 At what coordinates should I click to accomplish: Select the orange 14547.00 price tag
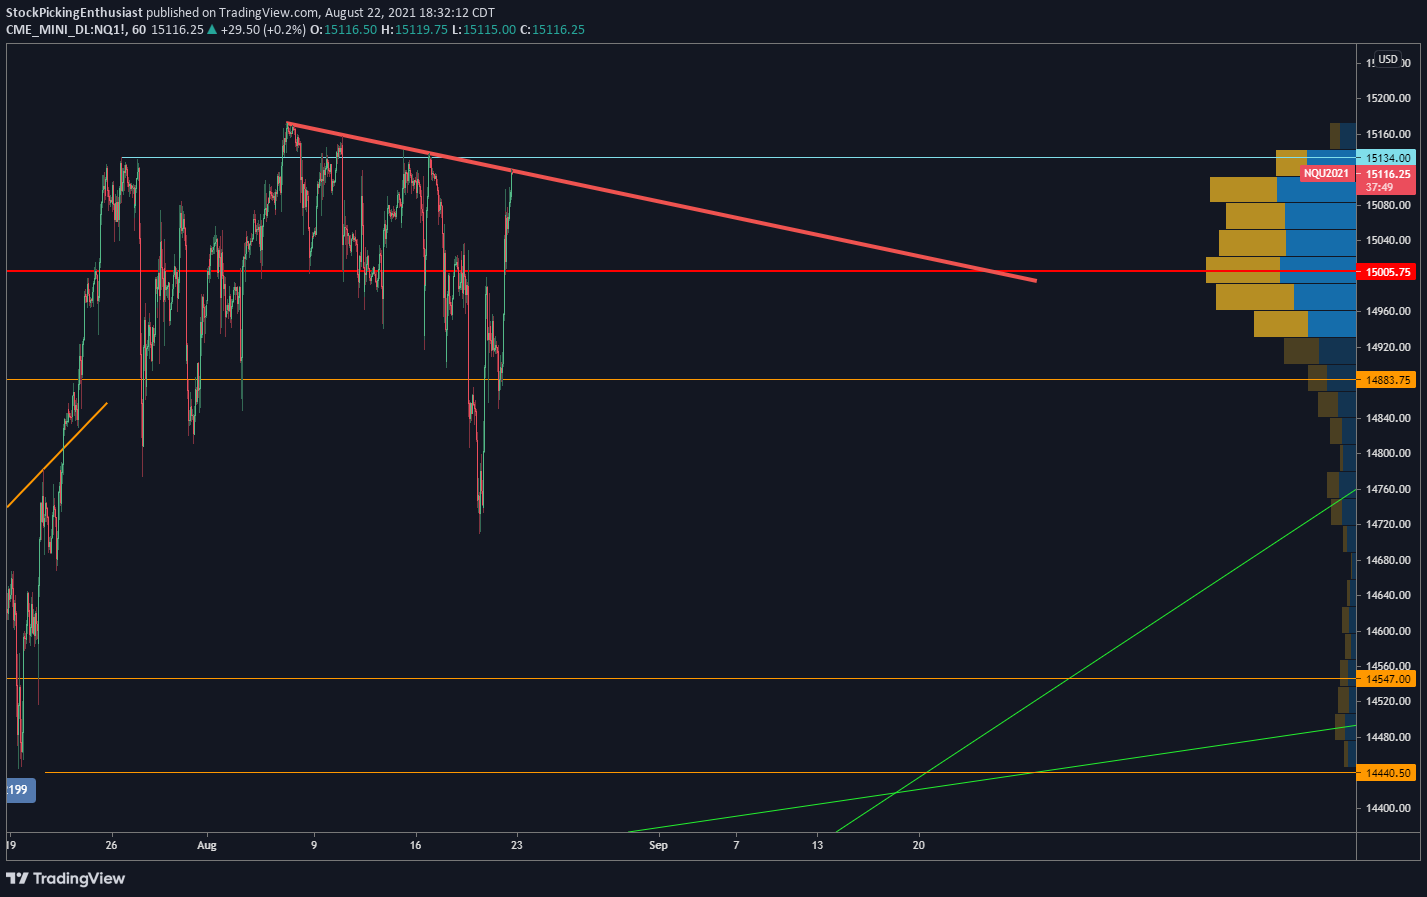1386,679
